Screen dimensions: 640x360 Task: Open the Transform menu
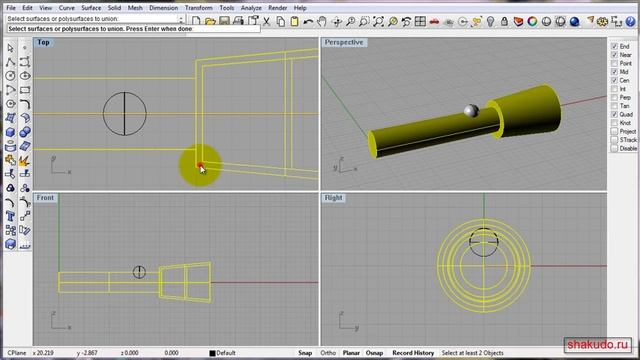point(199,8)
